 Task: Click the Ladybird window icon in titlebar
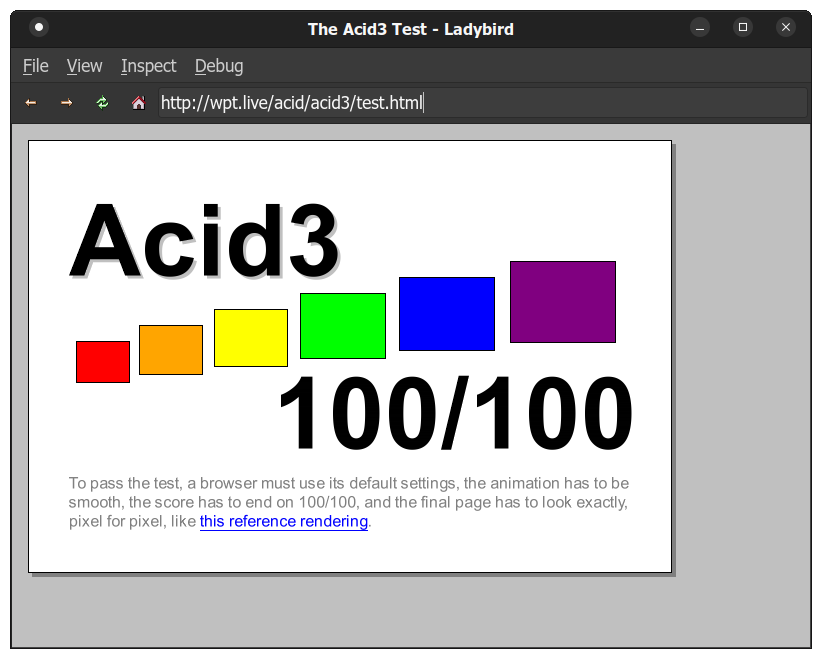coord(38,27)
